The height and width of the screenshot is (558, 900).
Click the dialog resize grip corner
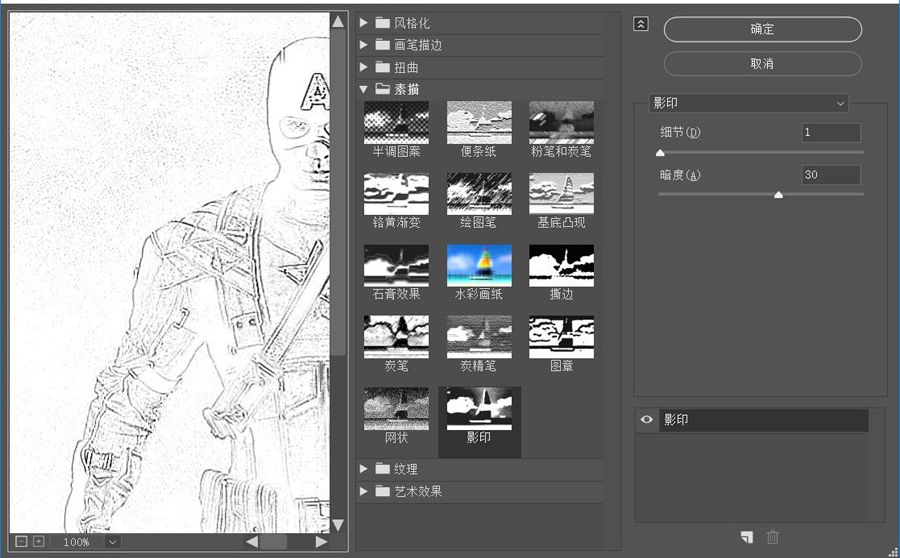click(893, 552)
